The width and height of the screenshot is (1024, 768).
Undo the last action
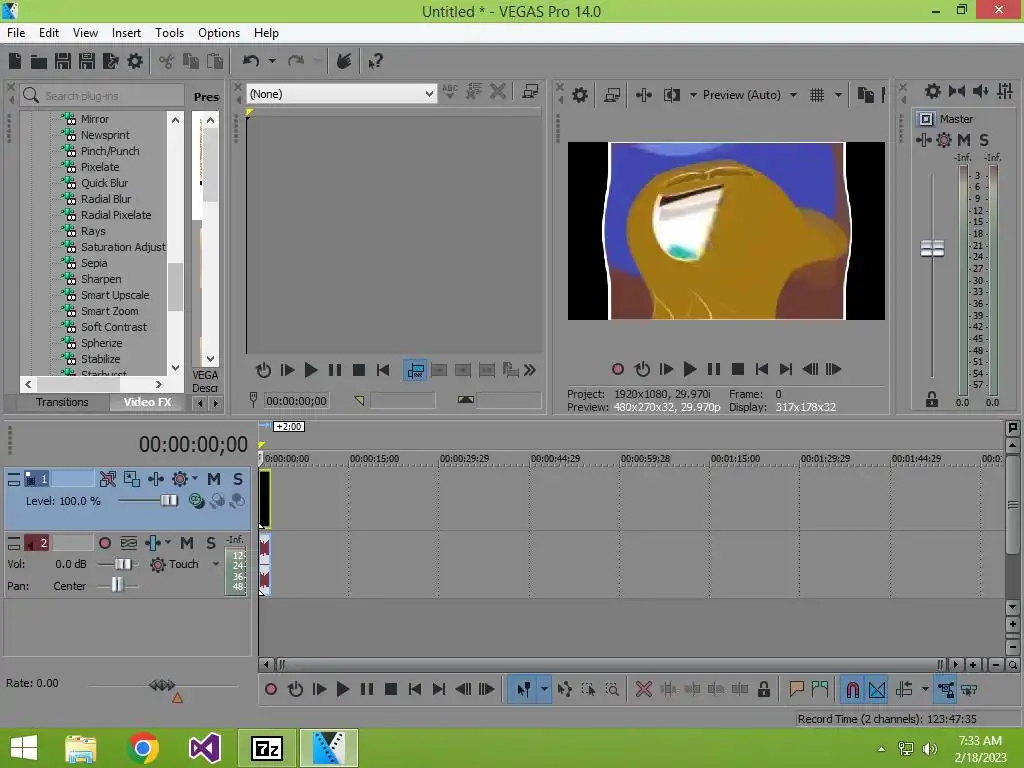251,61
